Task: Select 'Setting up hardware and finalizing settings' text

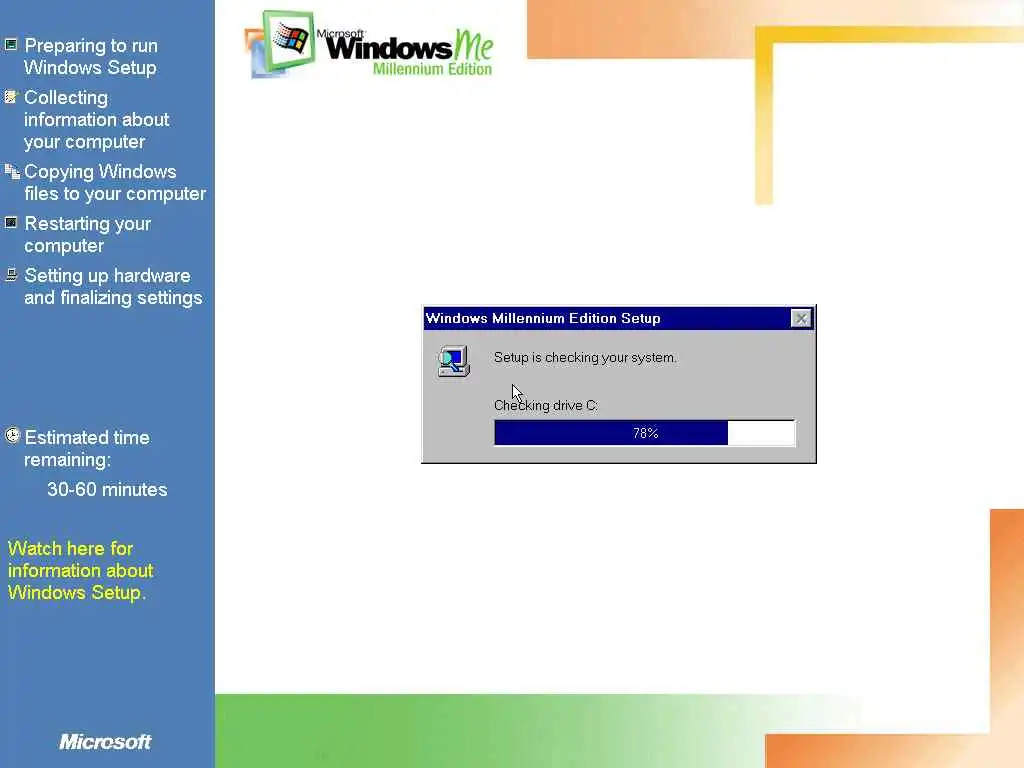Action: click(113, 286)
